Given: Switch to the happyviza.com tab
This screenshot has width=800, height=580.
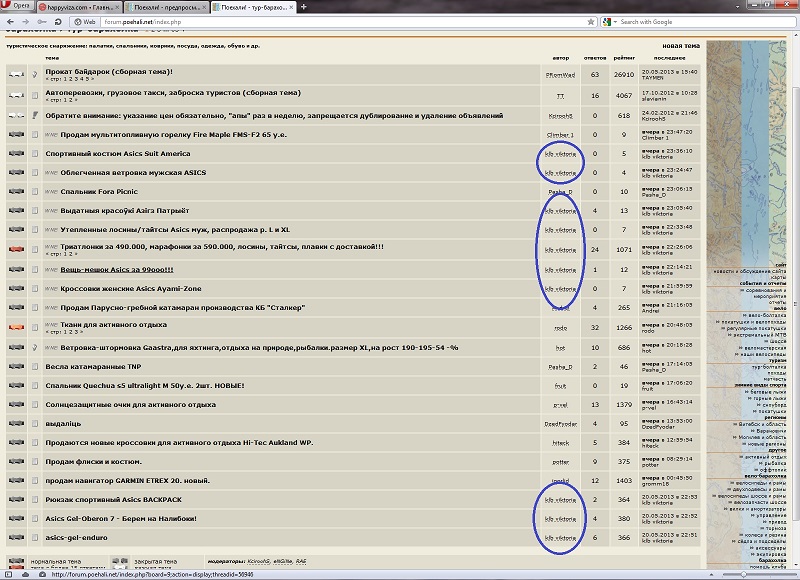Looking at the screenshot, I should pyautogui.click(x=79, y=7).
